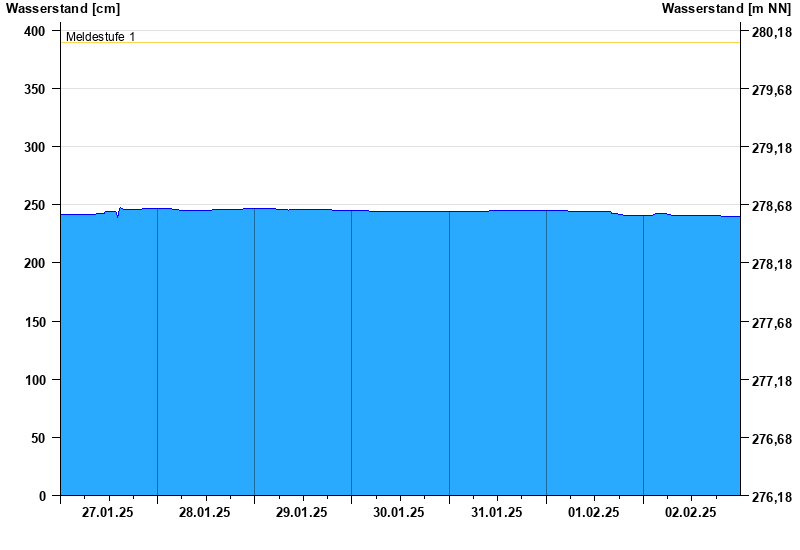Click the 280,18 value on the right axis
The width and height of the screenshot is (800, 550).
[771, 33]
